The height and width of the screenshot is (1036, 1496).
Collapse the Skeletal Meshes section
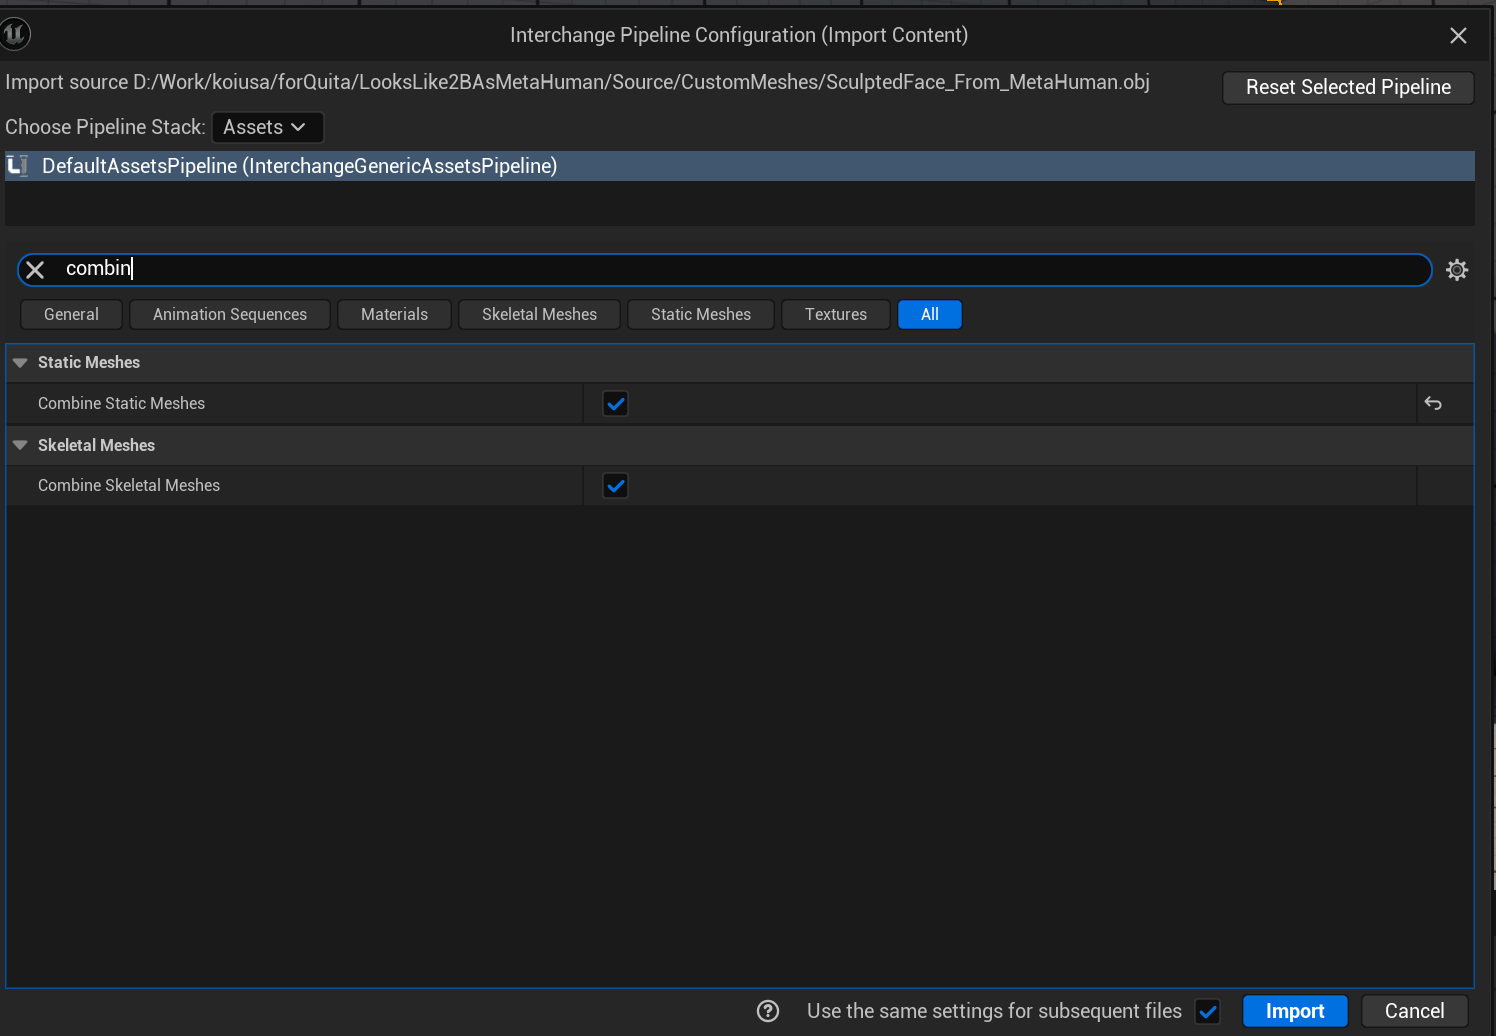tap(20, 445)
